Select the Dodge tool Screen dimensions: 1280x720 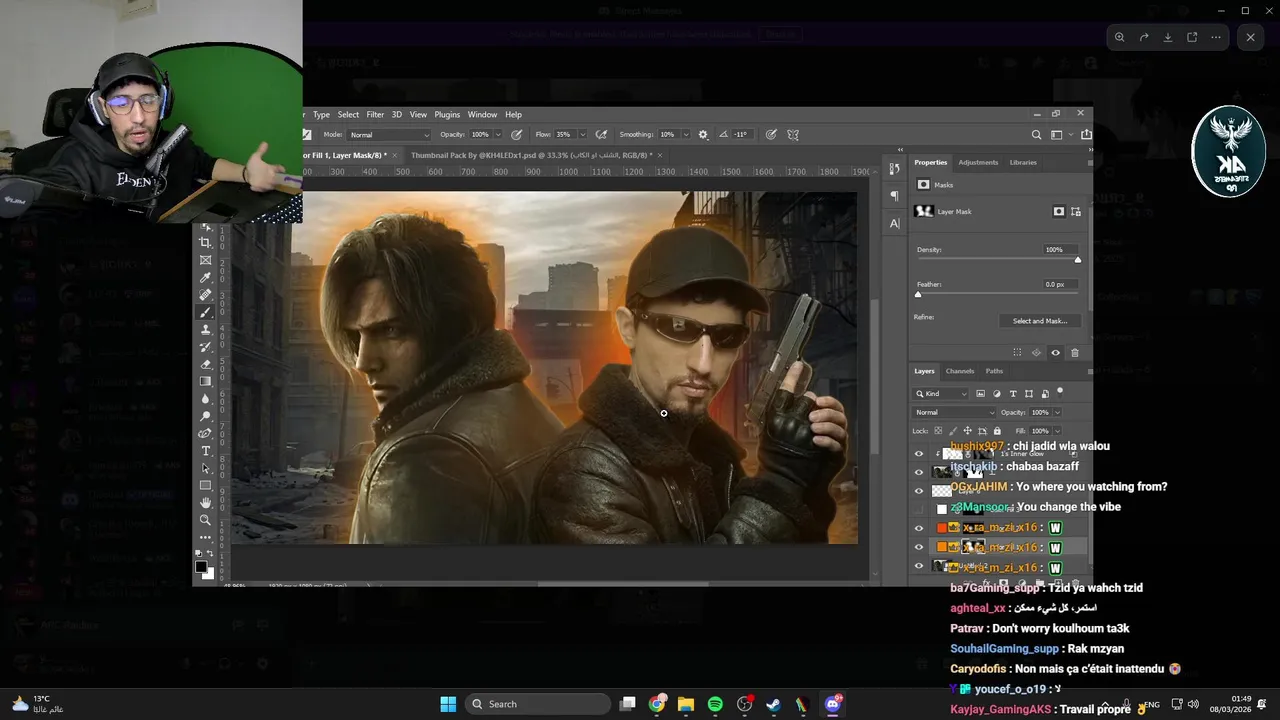206,416
